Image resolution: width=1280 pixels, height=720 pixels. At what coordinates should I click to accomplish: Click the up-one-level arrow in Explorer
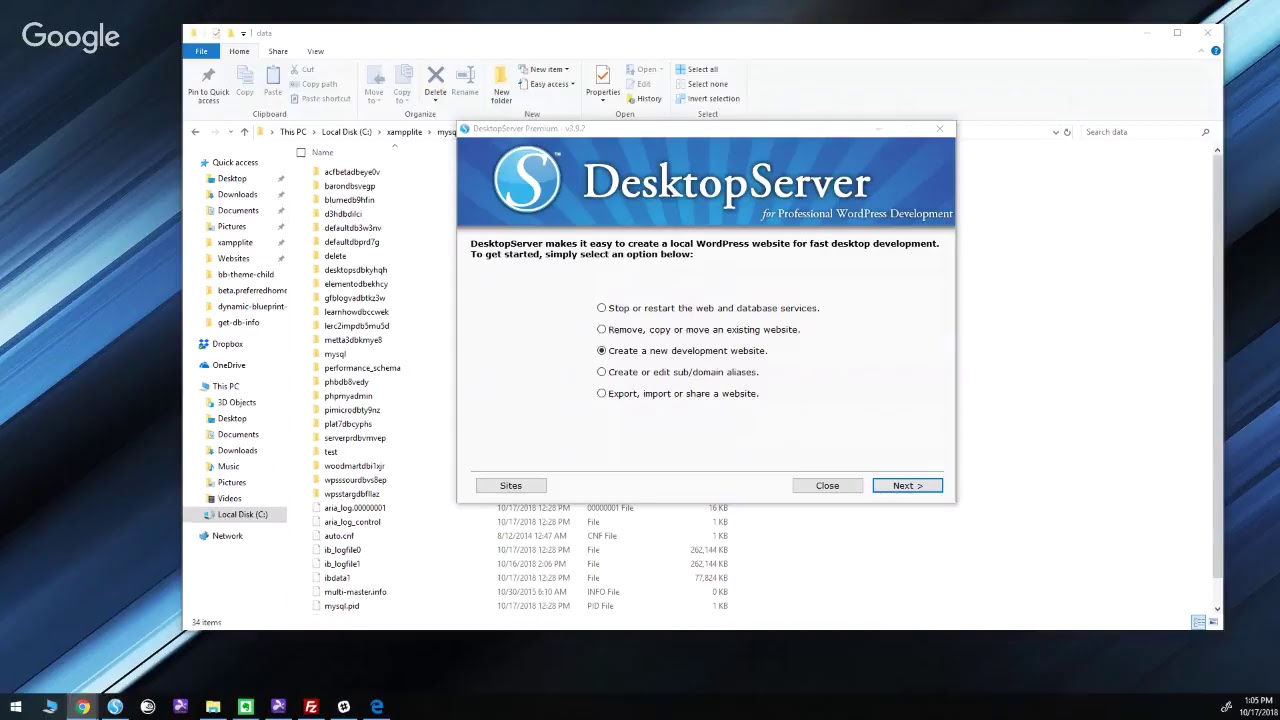(x=244, y=132)
